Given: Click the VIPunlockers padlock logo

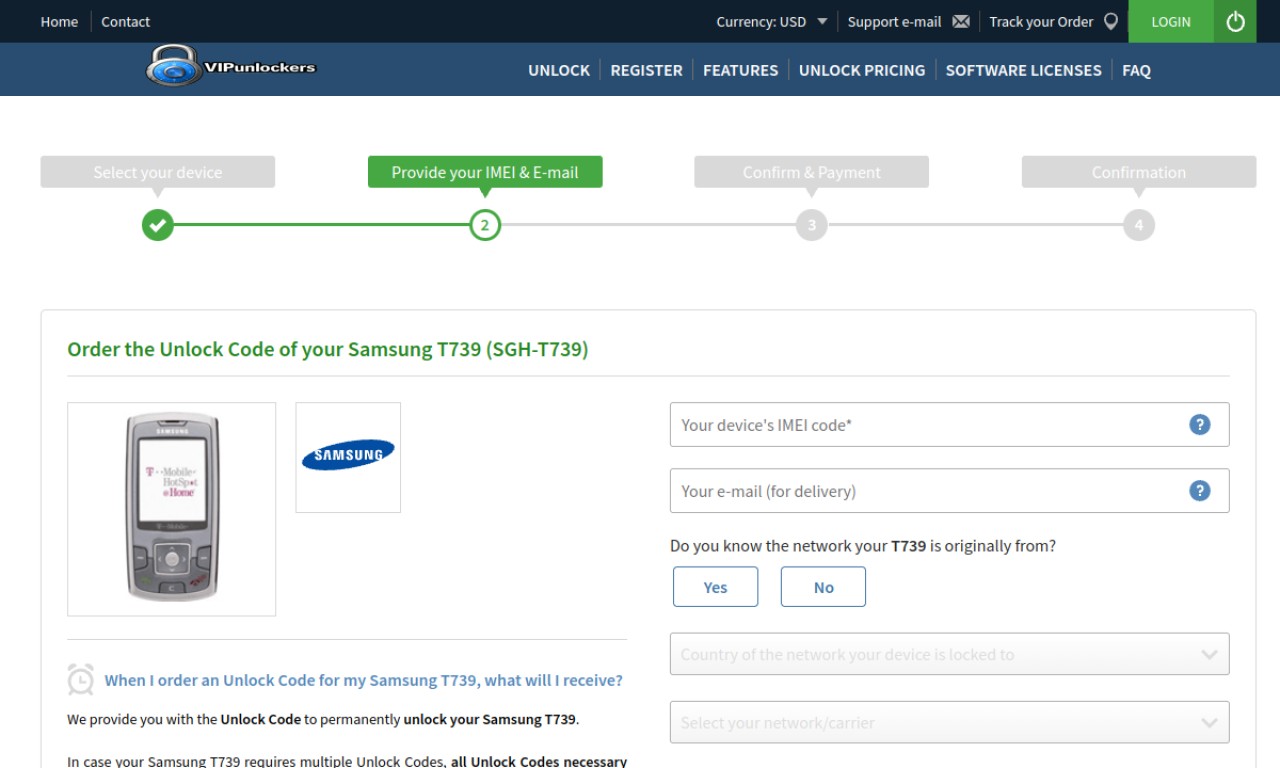Looking at the screenshot, I should click(230, 67).
